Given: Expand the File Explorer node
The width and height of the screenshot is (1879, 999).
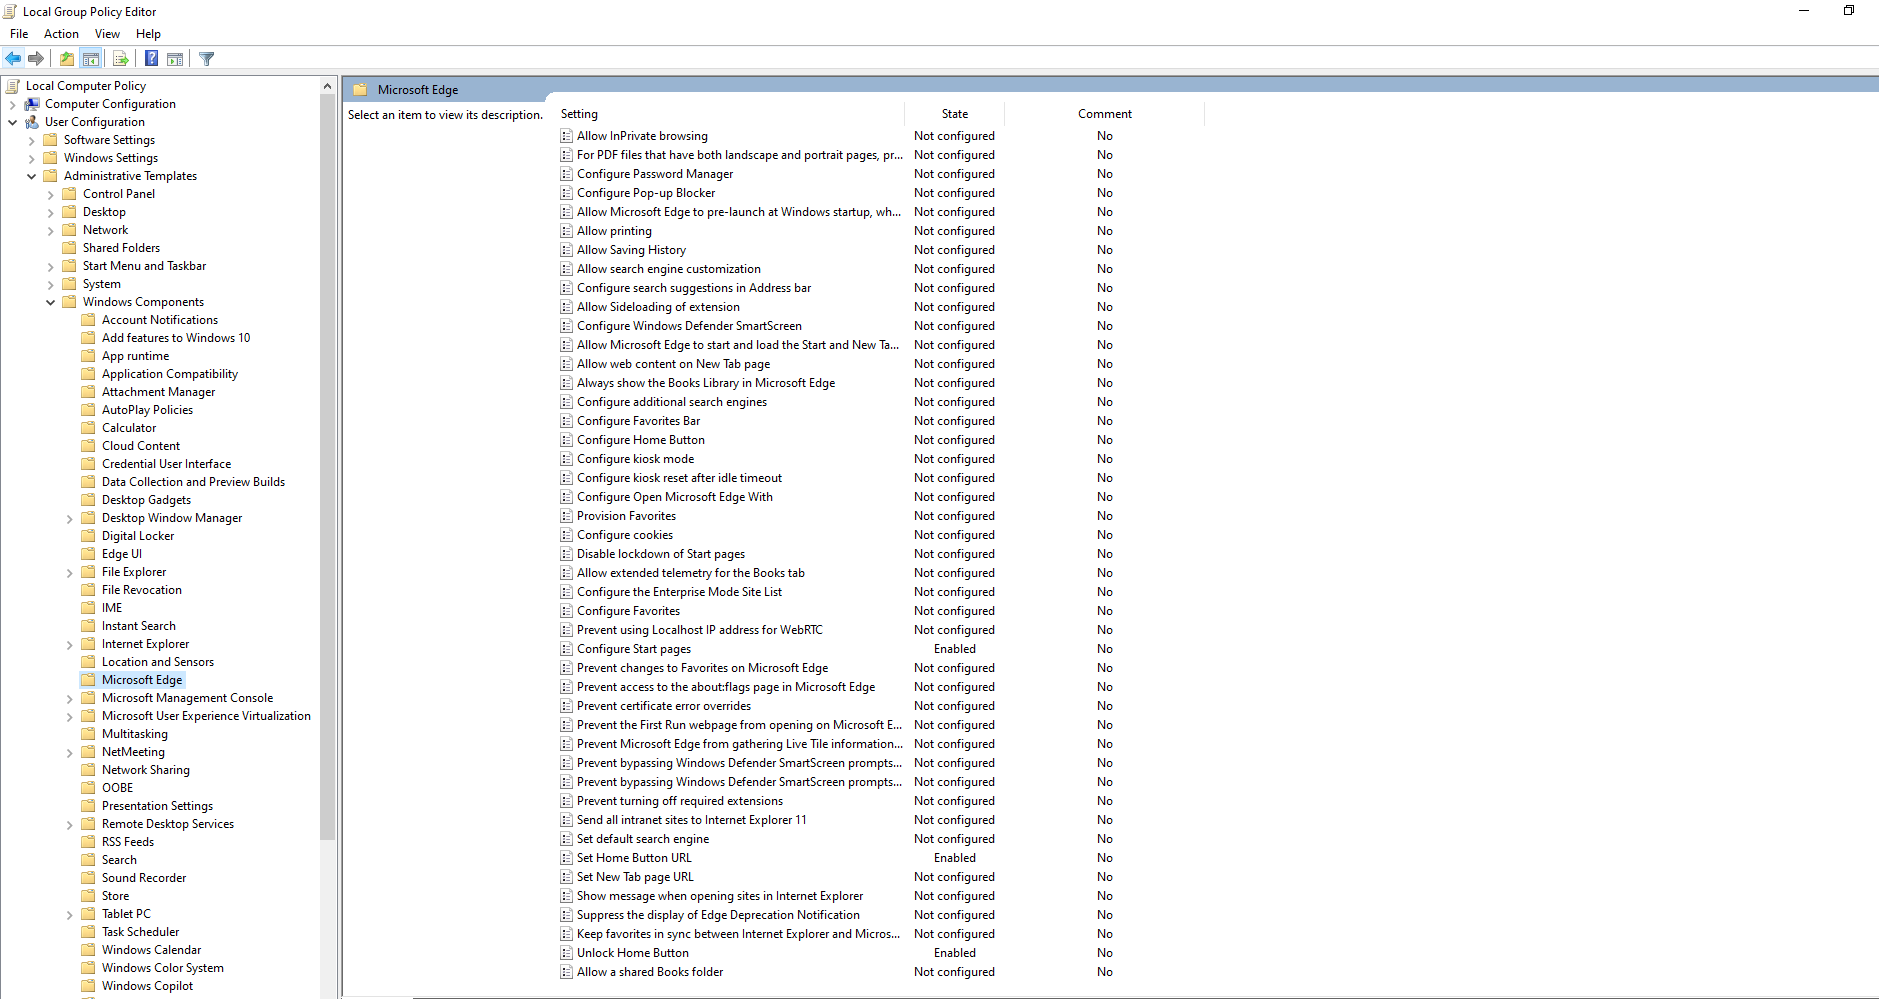Looking at the screenshot, I should [69, 572].
